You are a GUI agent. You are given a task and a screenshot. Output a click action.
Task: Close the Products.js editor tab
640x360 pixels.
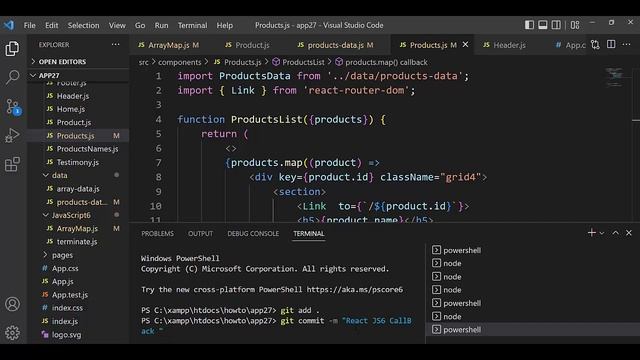click(465, 44)
